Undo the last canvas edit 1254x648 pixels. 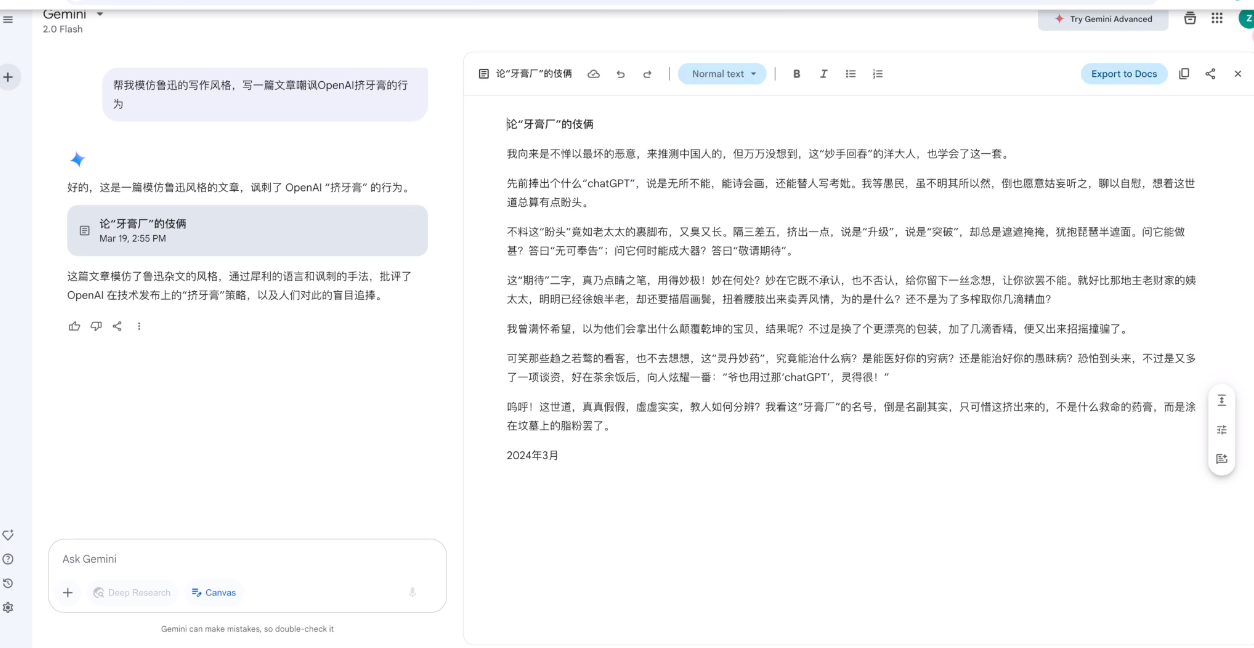tap(621, 74)
